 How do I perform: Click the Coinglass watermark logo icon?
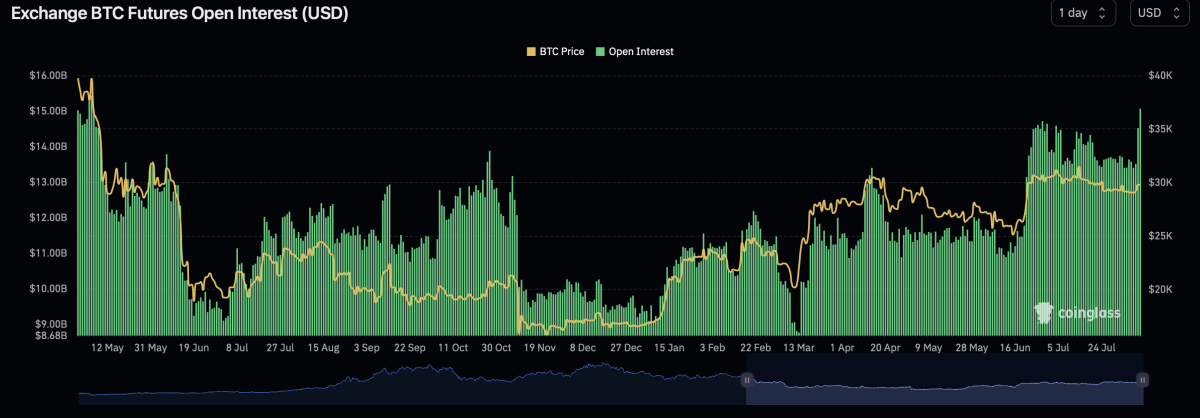coord(1043,314)
